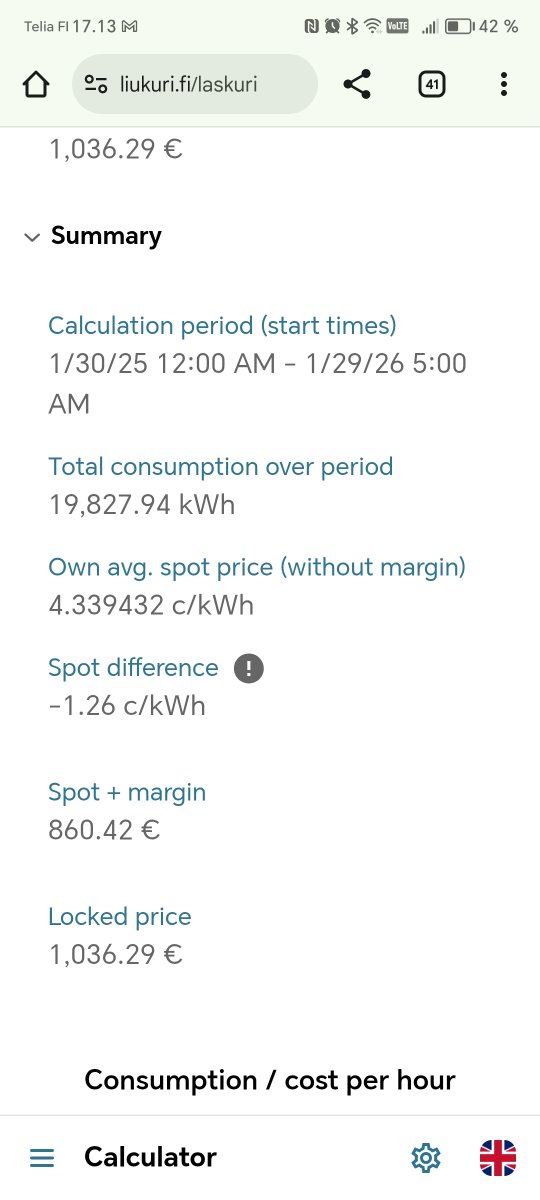This screenshot has width=540, height=1200.
Task: Tap the Own avg. spot price label
Action: tap(257, 568)
